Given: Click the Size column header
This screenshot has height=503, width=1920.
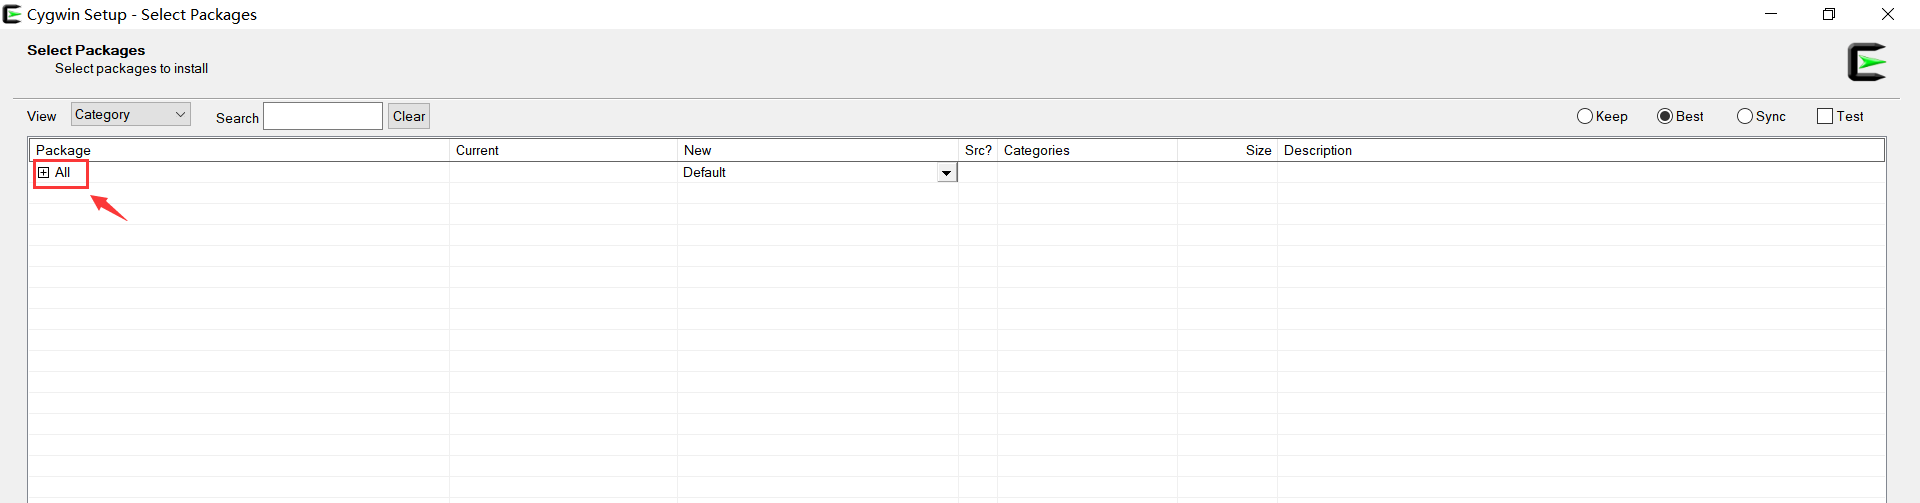Looking at the screenshot, I should click(1228, 150).
